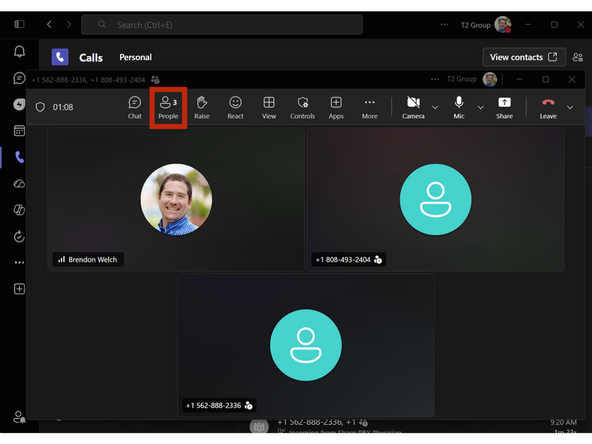This screenshot has height=444, width=592.
Task: Open the lightning bolt app in sidebar
Action: 19,104
